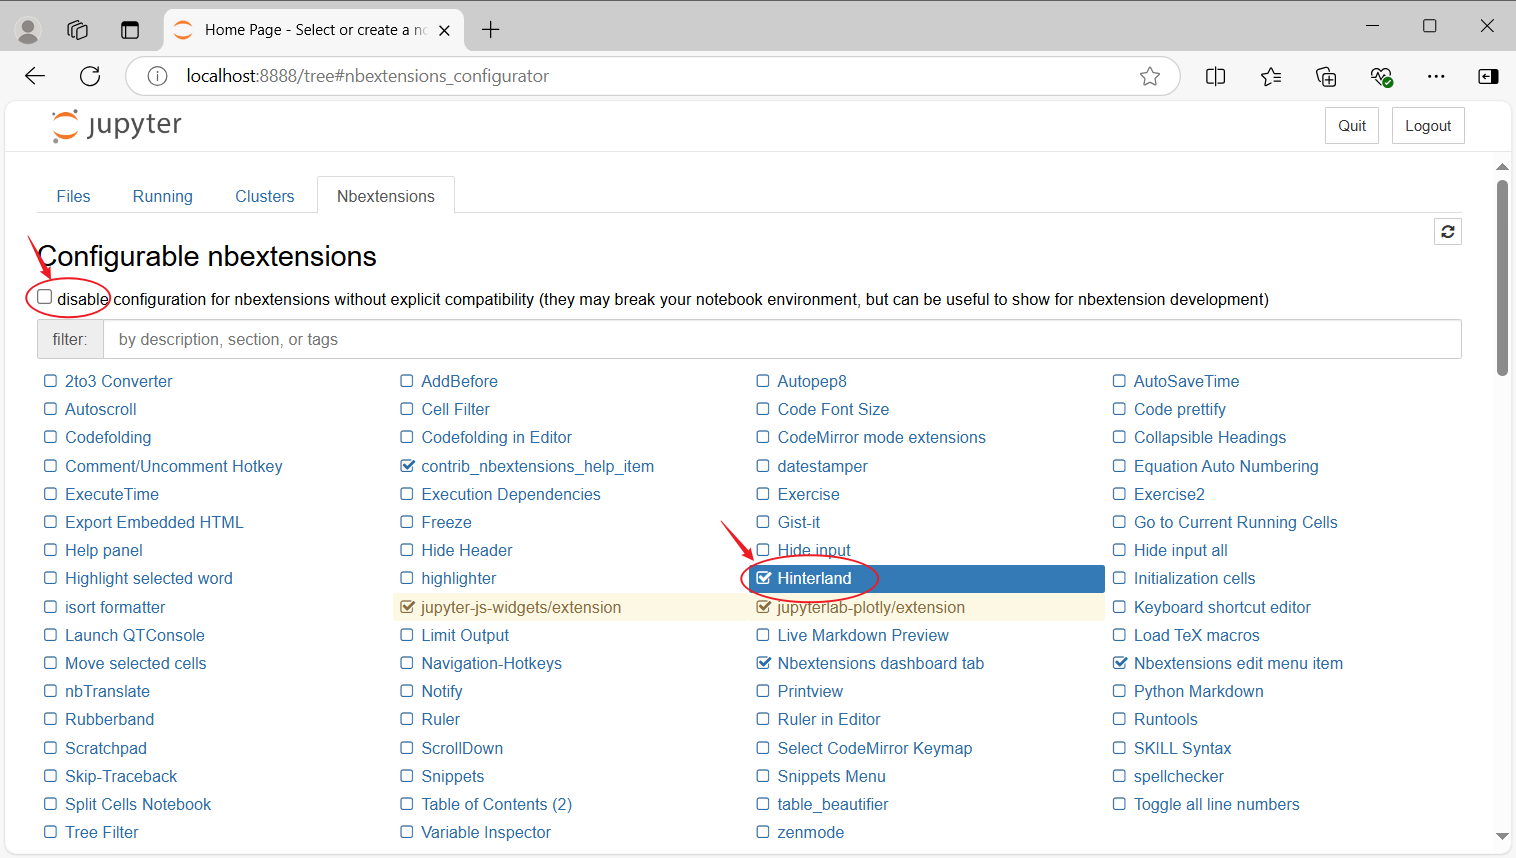Enable the Variable Inspector checkbox

pos(407,832)
